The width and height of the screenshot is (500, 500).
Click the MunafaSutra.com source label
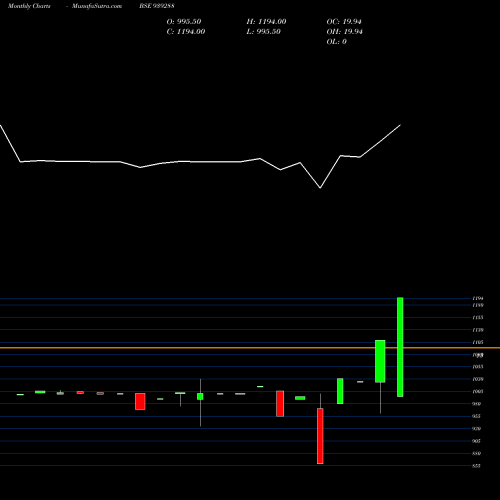[x=97, y=6]
